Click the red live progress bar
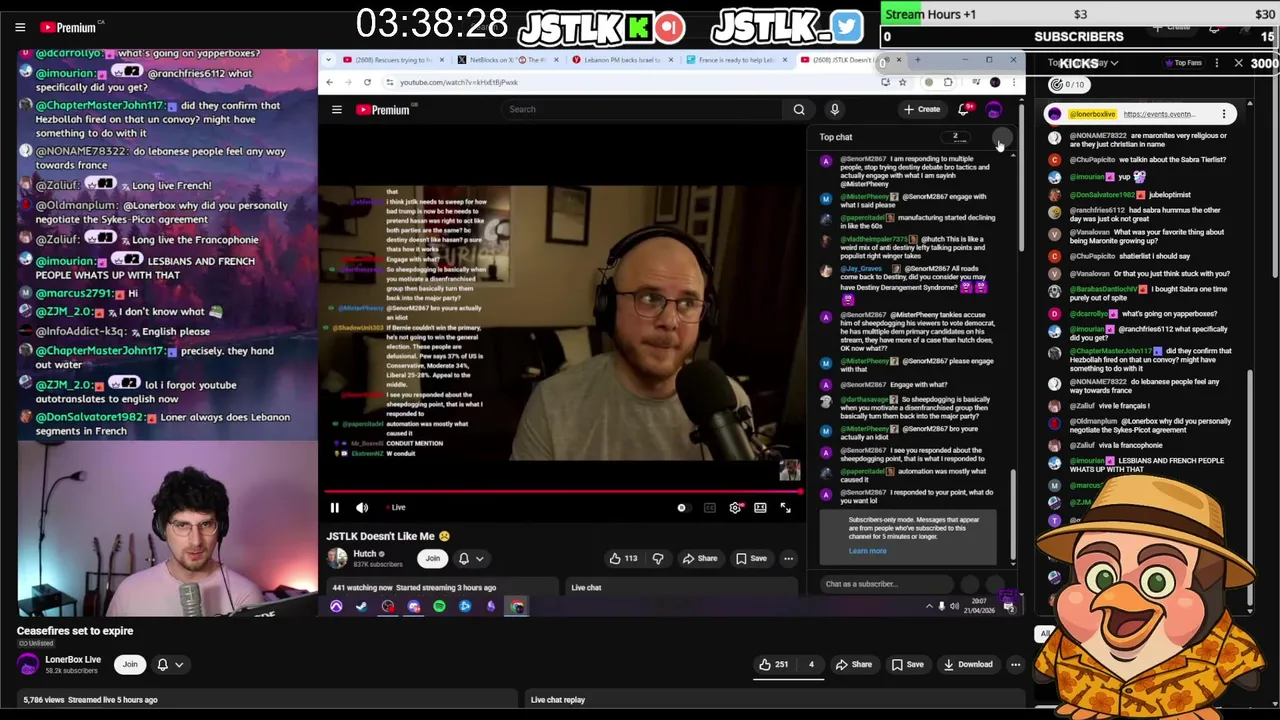 click(563, 492)
